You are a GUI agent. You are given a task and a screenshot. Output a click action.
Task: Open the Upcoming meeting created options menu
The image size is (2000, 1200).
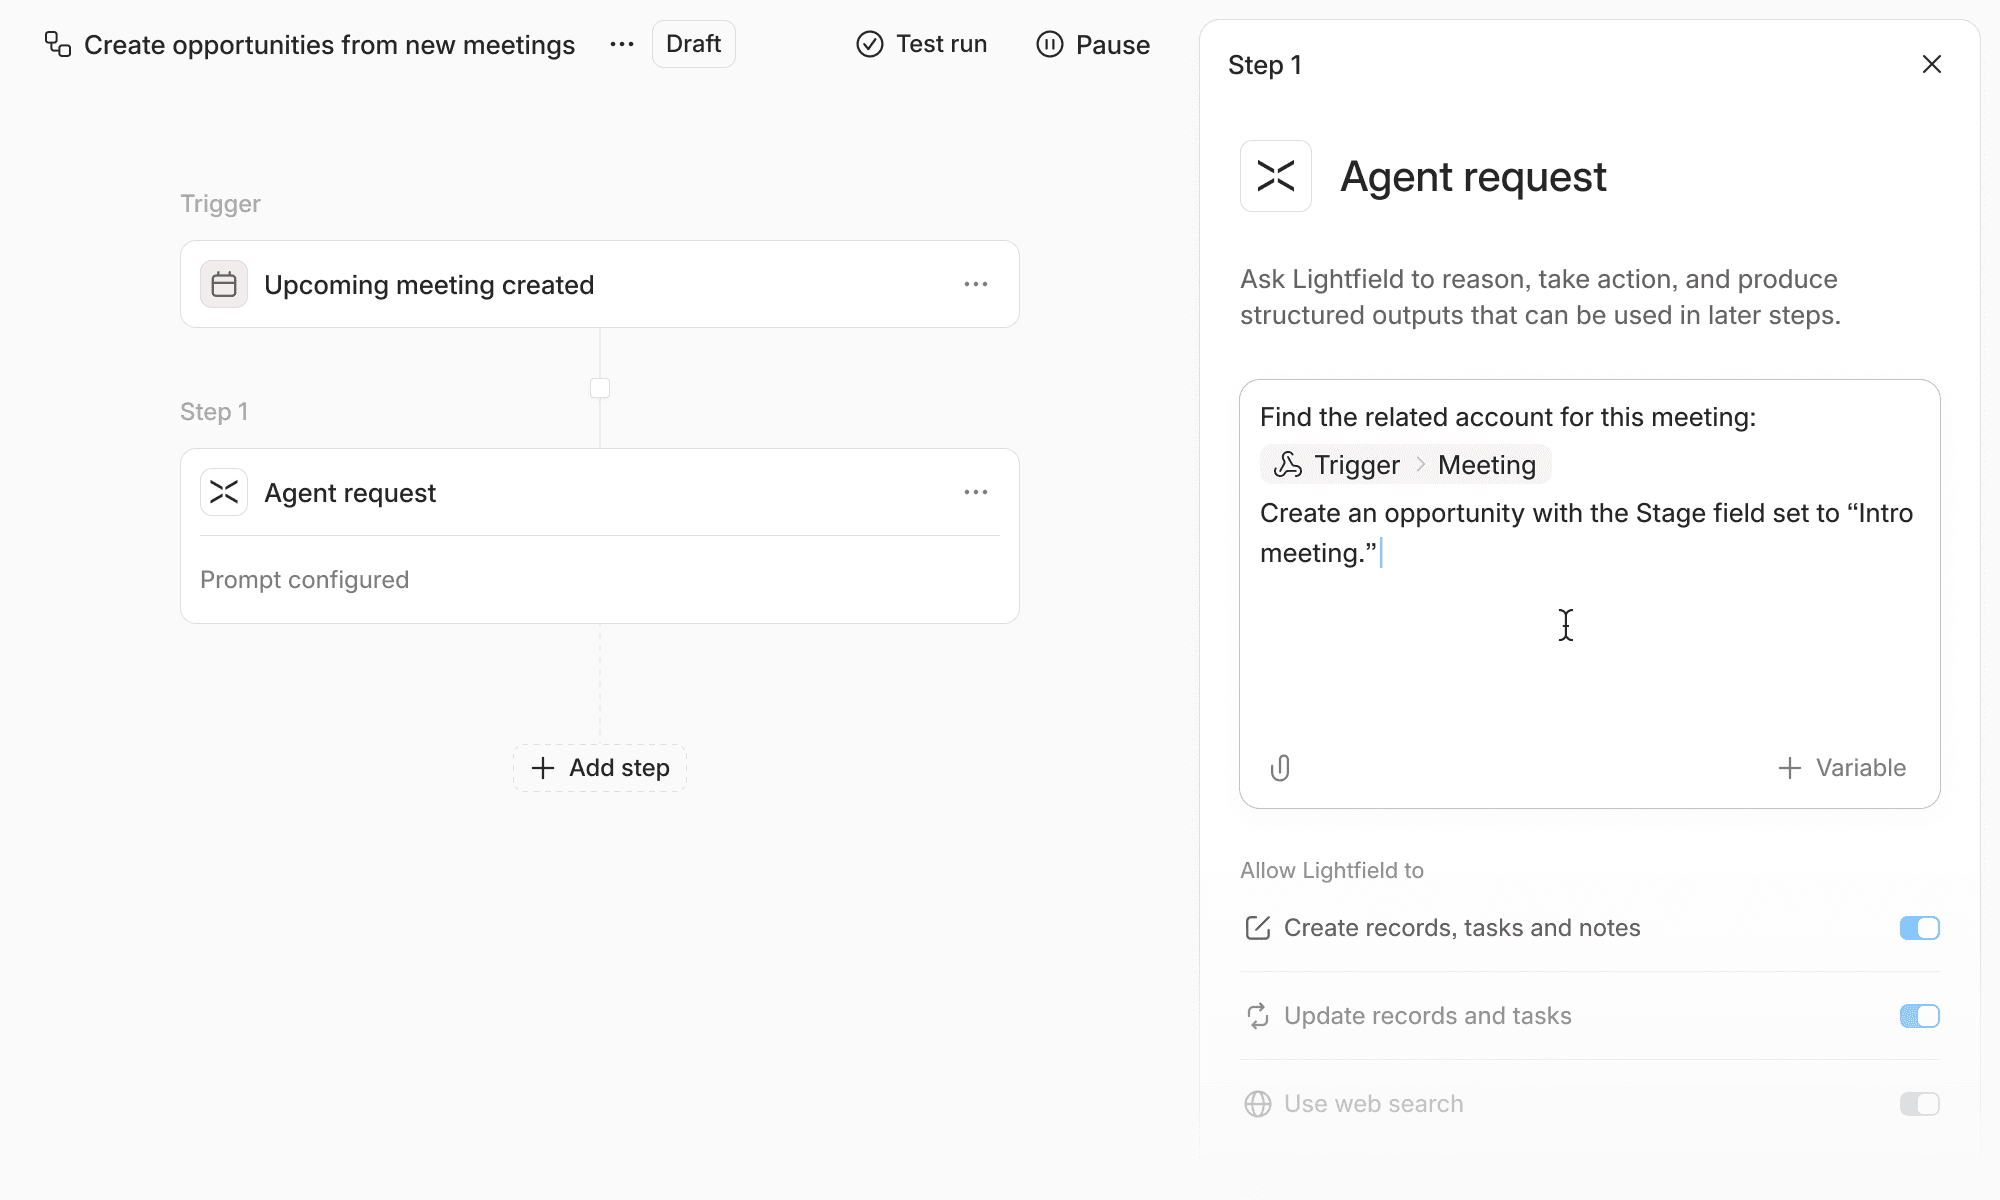click(976, 285)
